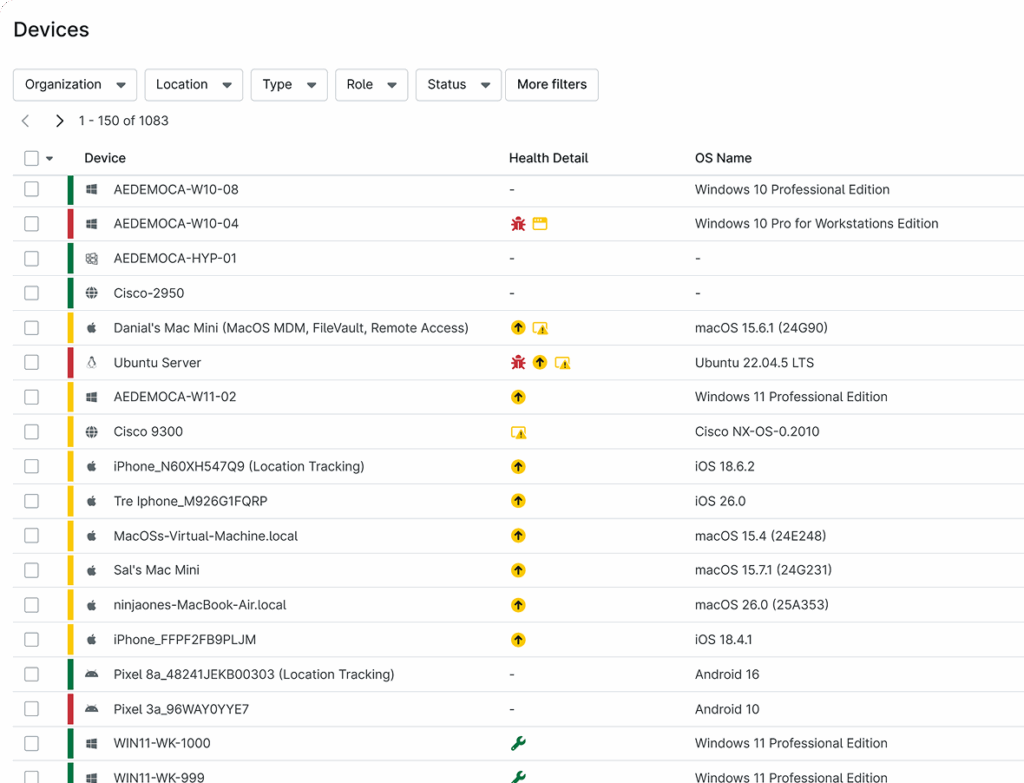The image size is (1024, 783).
Task: Click the warning icon next to Cisco 9300
Action: pyautogui.click(x=519, y=432)
